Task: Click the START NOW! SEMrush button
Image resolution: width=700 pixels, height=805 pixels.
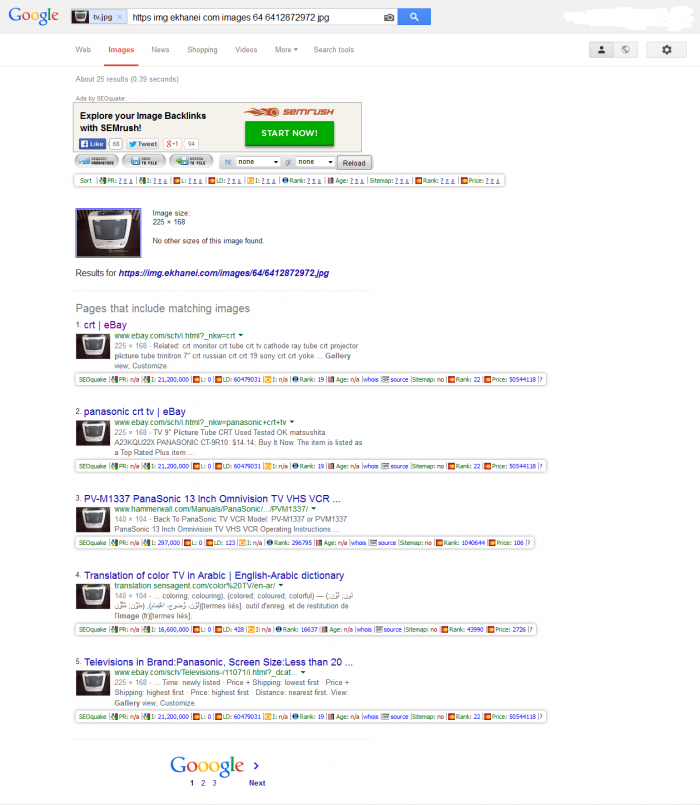Action: tap(289, 133)
